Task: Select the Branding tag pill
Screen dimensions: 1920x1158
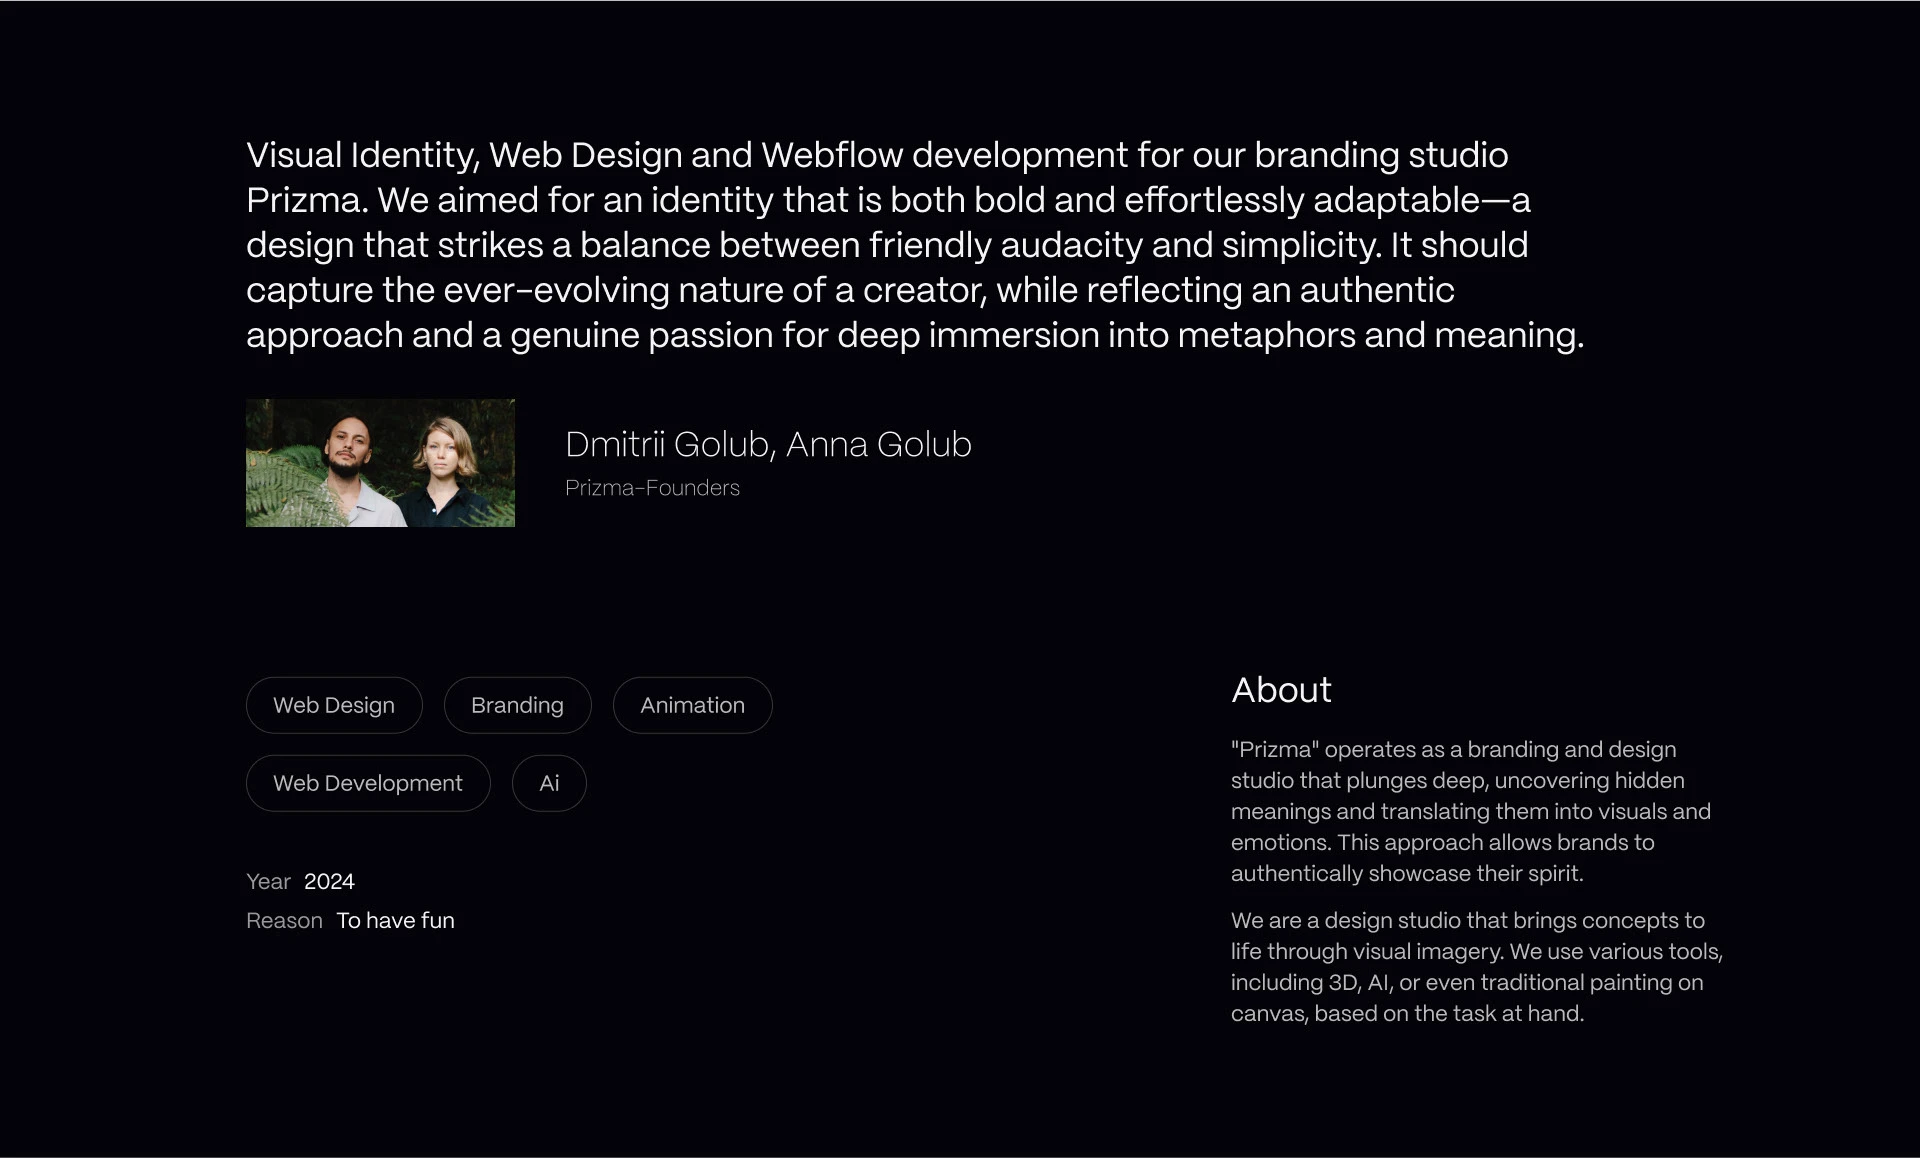Action: click(517, 705)
